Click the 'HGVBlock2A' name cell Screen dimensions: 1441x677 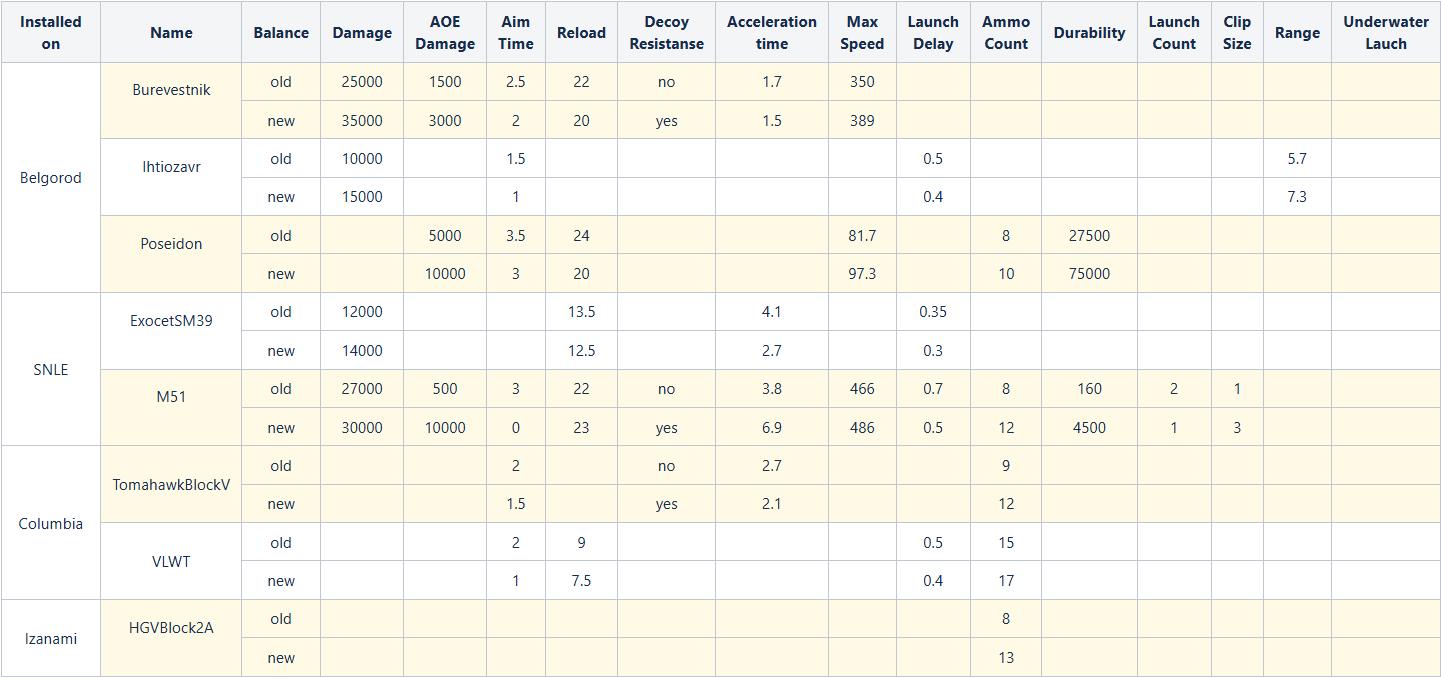click(x=171, y=638)
